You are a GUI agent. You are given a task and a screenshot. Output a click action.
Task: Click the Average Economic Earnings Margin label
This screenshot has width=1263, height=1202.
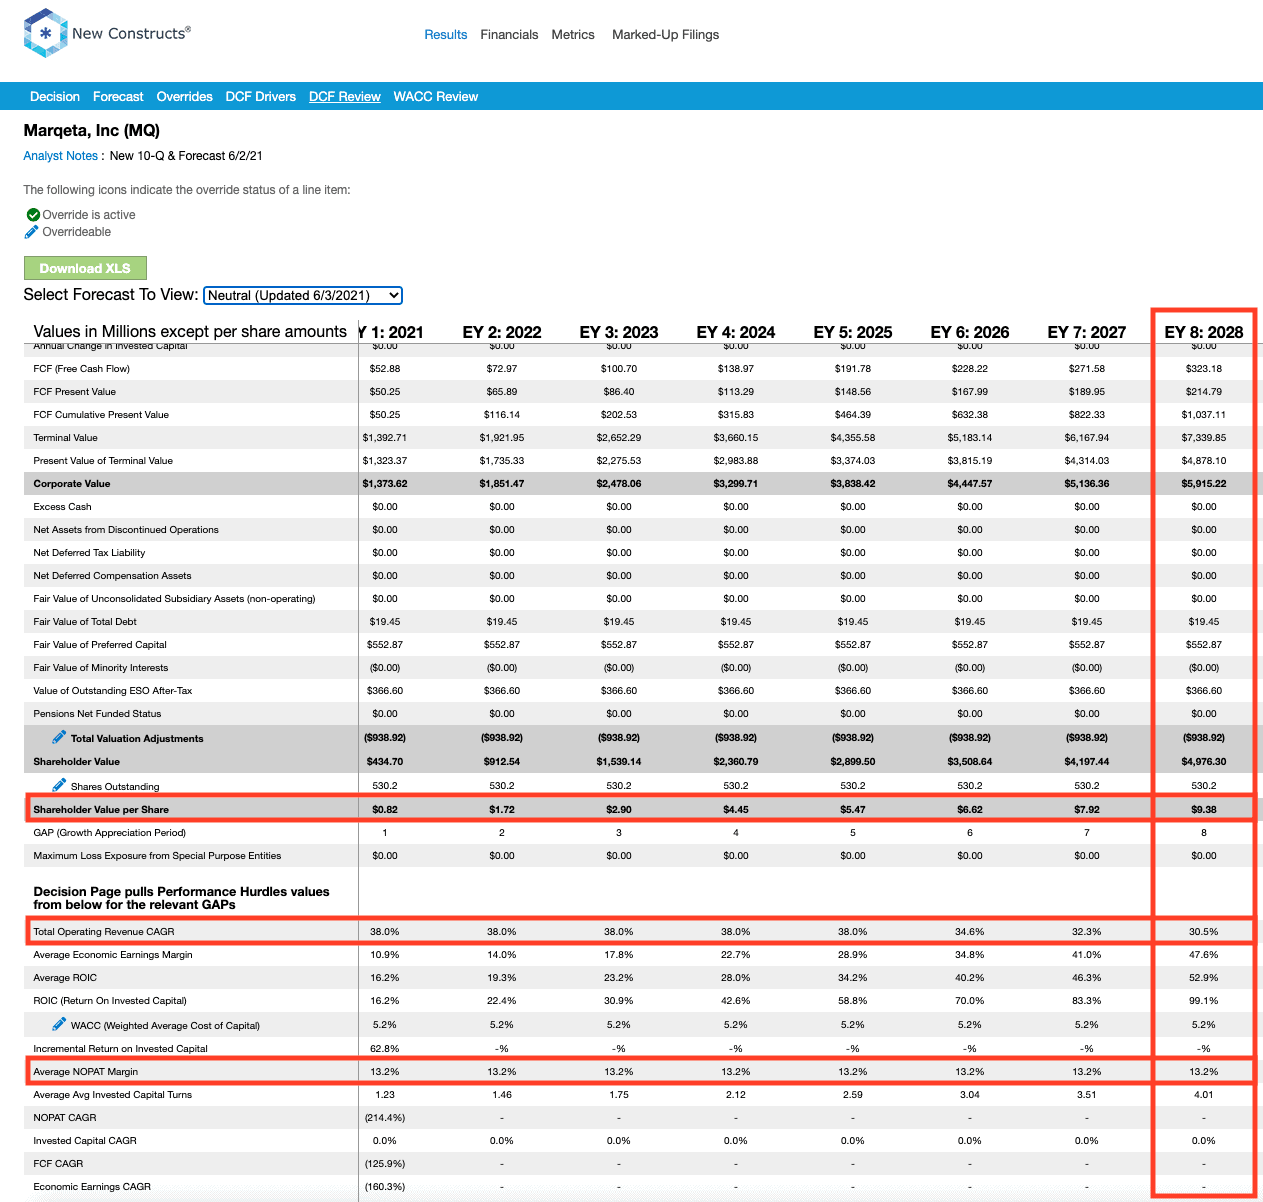pos(113,954)
